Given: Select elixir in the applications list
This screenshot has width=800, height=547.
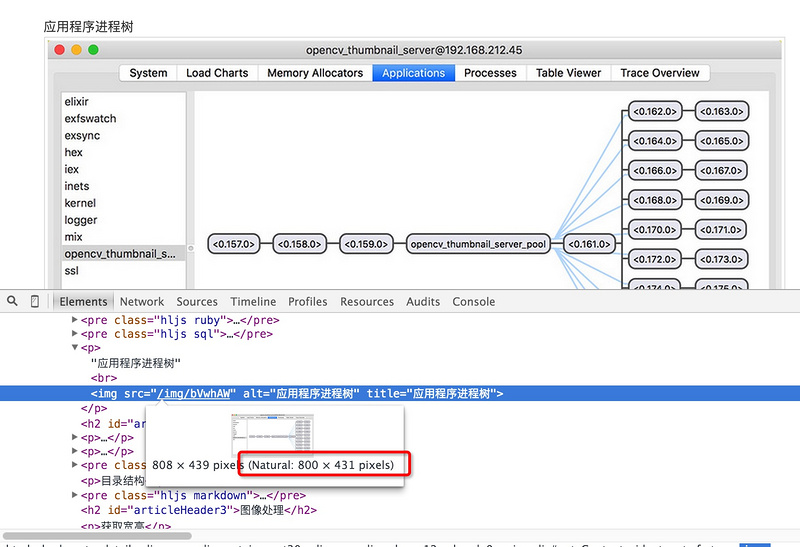Looking at the screenshot, I should [77, 102].
